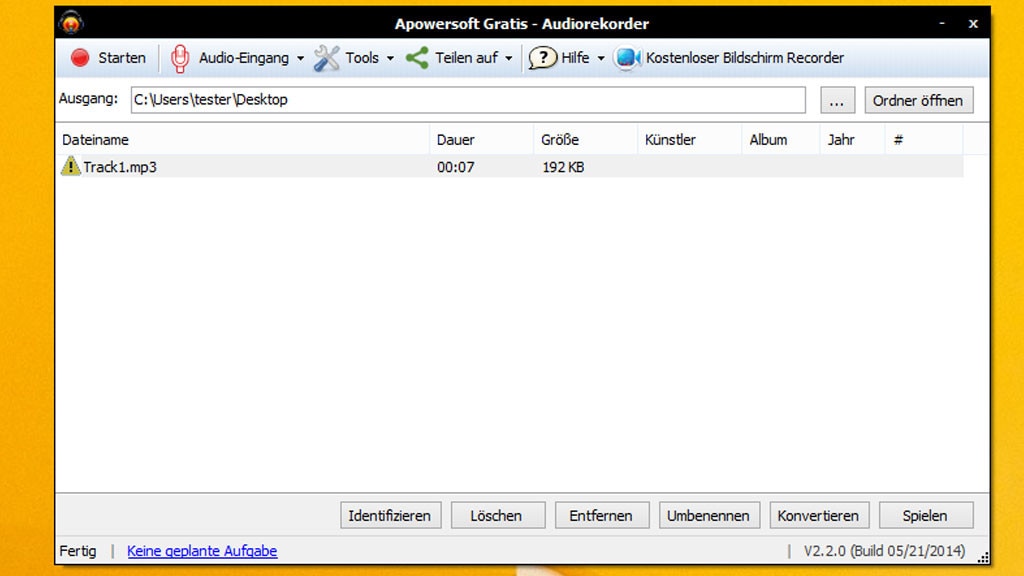Expand the Audio-Eingang dropdown arrow
Screen dimensions: 1024x576
[x=299, y=58]
